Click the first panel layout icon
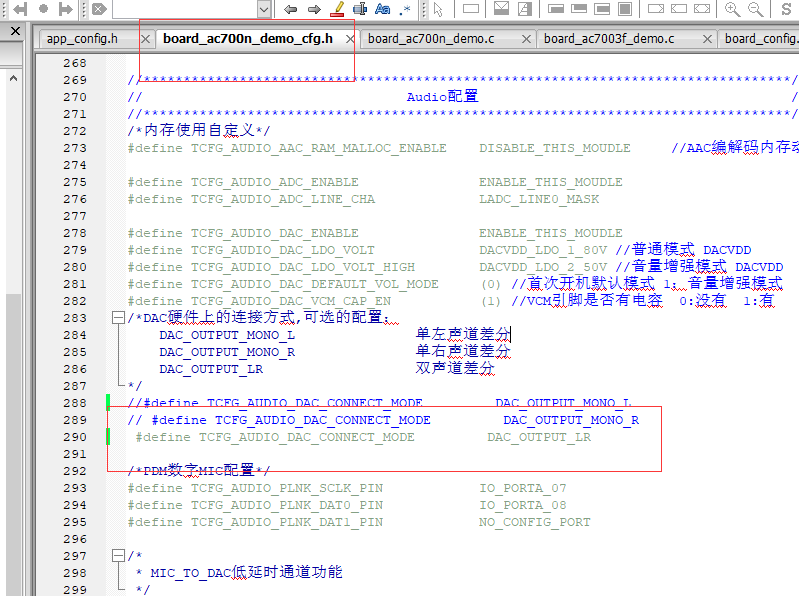The image size is (799, 596). [555, 9]
